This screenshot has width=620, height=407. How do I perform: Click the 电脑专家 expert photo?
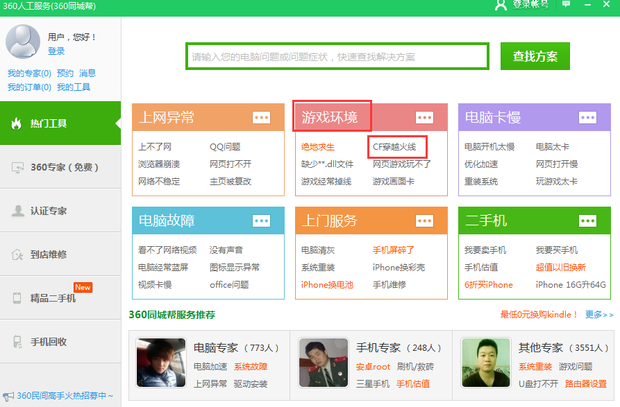point(161,362)
